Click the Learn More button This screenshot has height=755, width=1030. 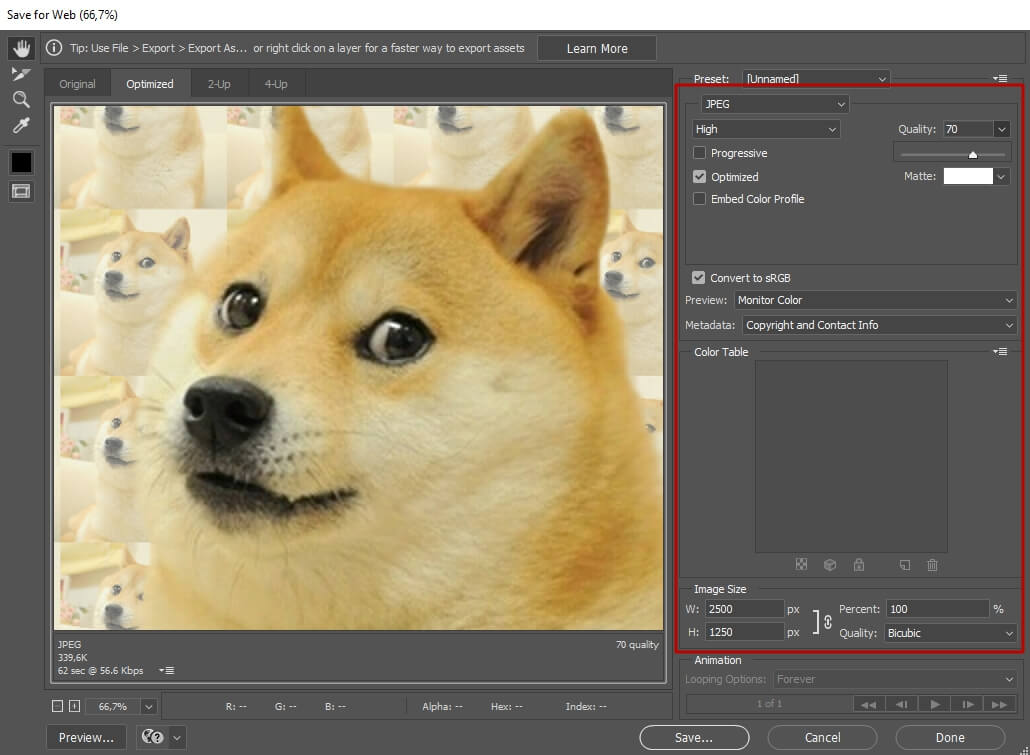(x=597, y=49)
